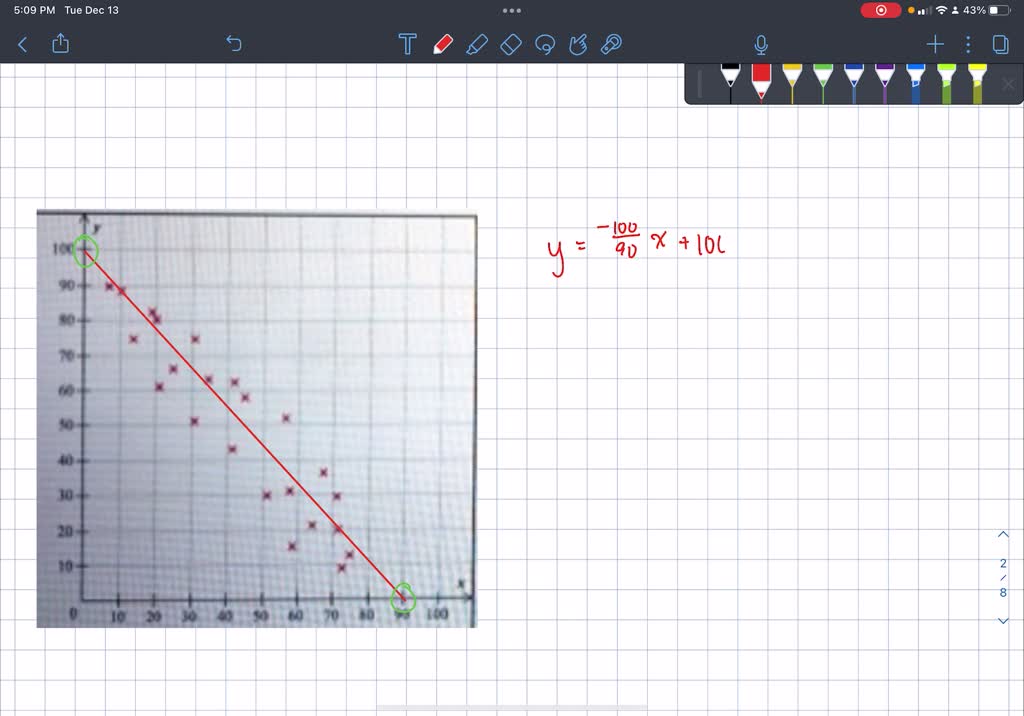The height and width of the screenshot is (716, 1024).
Task: Select the Text tool
Action: click(407, 44)
